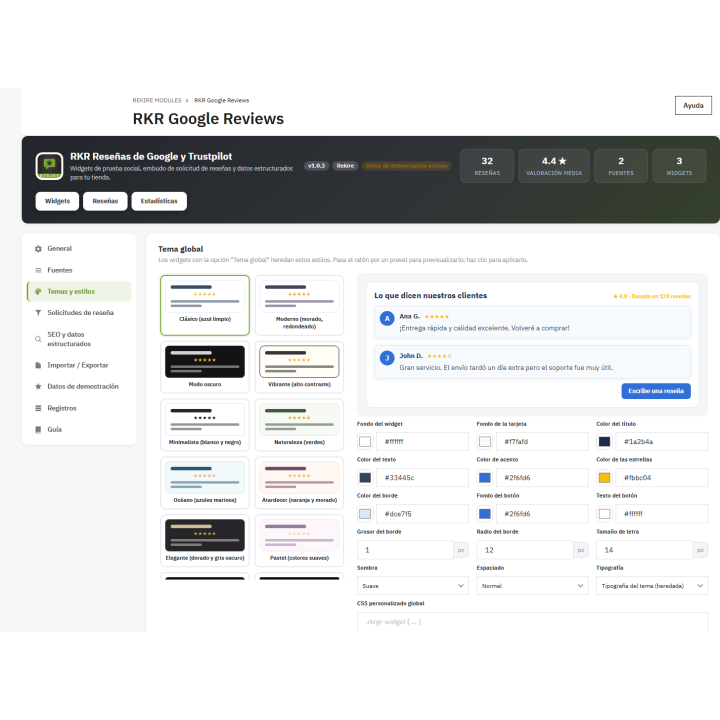The width and height of the screenshot is (720, 720).
Task: Open the Fondo del botón color swatch
Action: [484, 513]
